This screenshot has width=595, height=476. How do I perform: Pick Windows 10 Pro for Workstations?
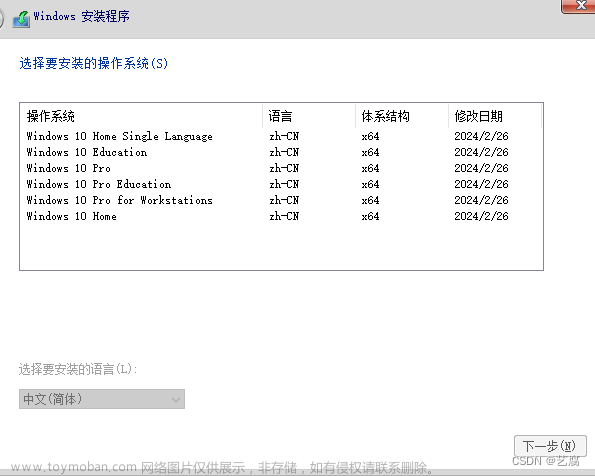point(281,200)
